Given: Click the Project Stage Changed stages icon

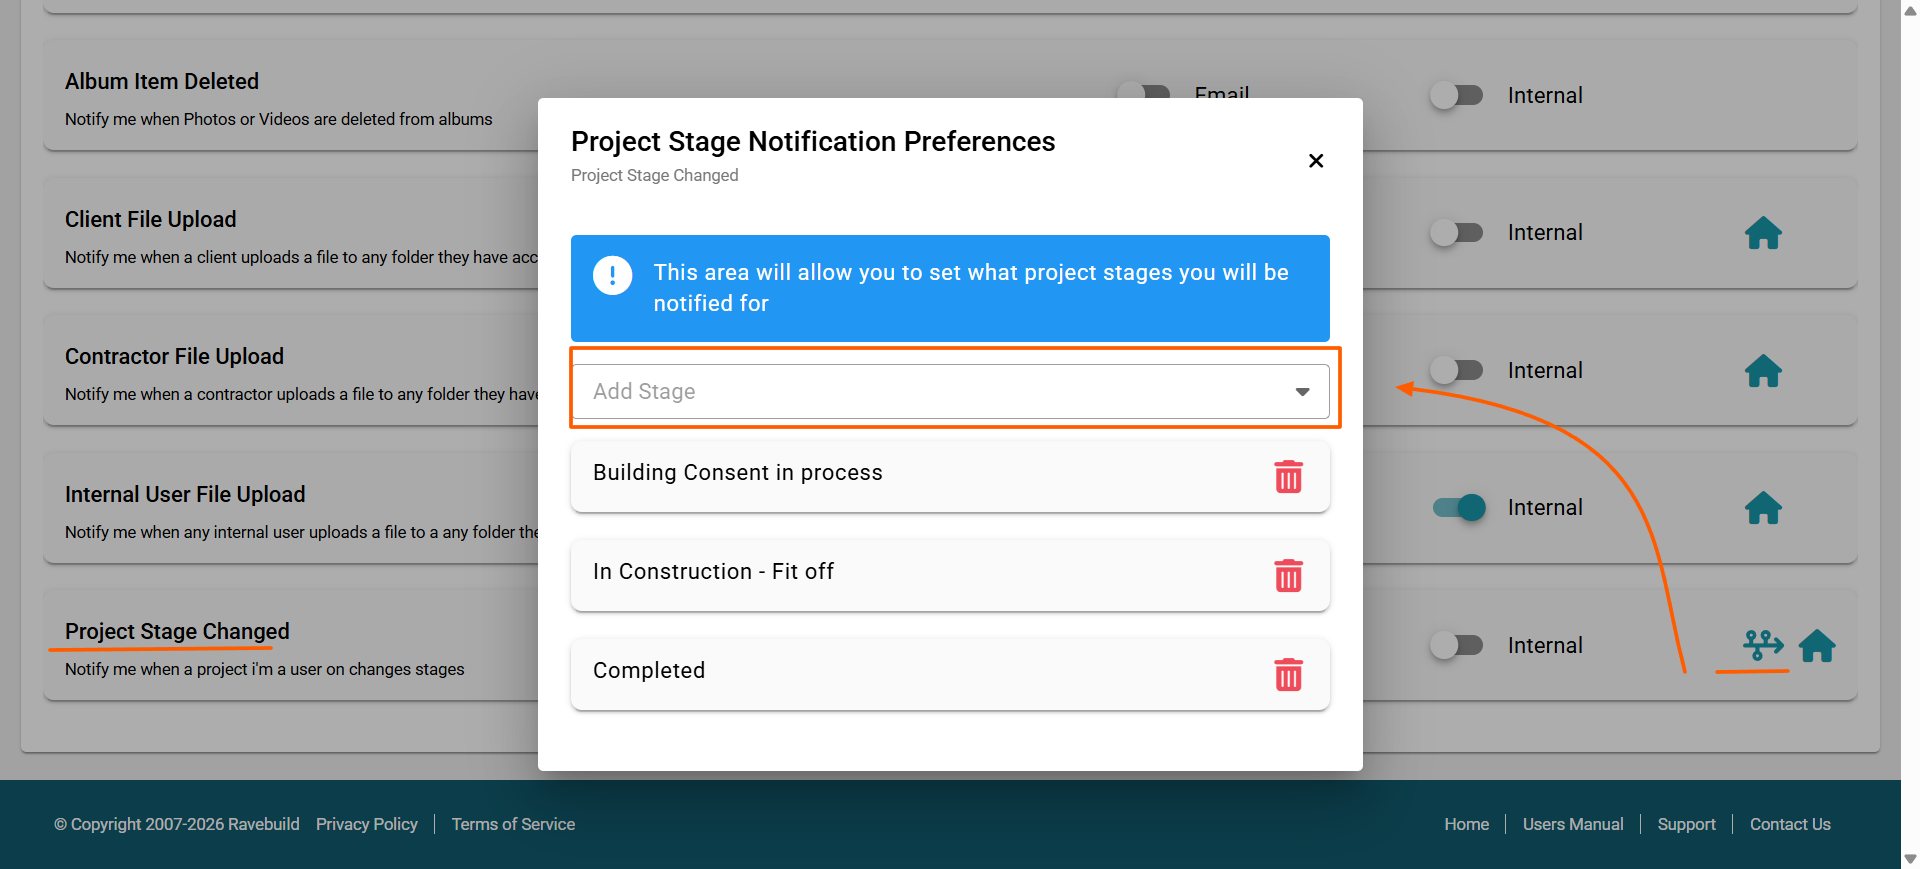Looking at the screenshot, I should click(1763, 645).
